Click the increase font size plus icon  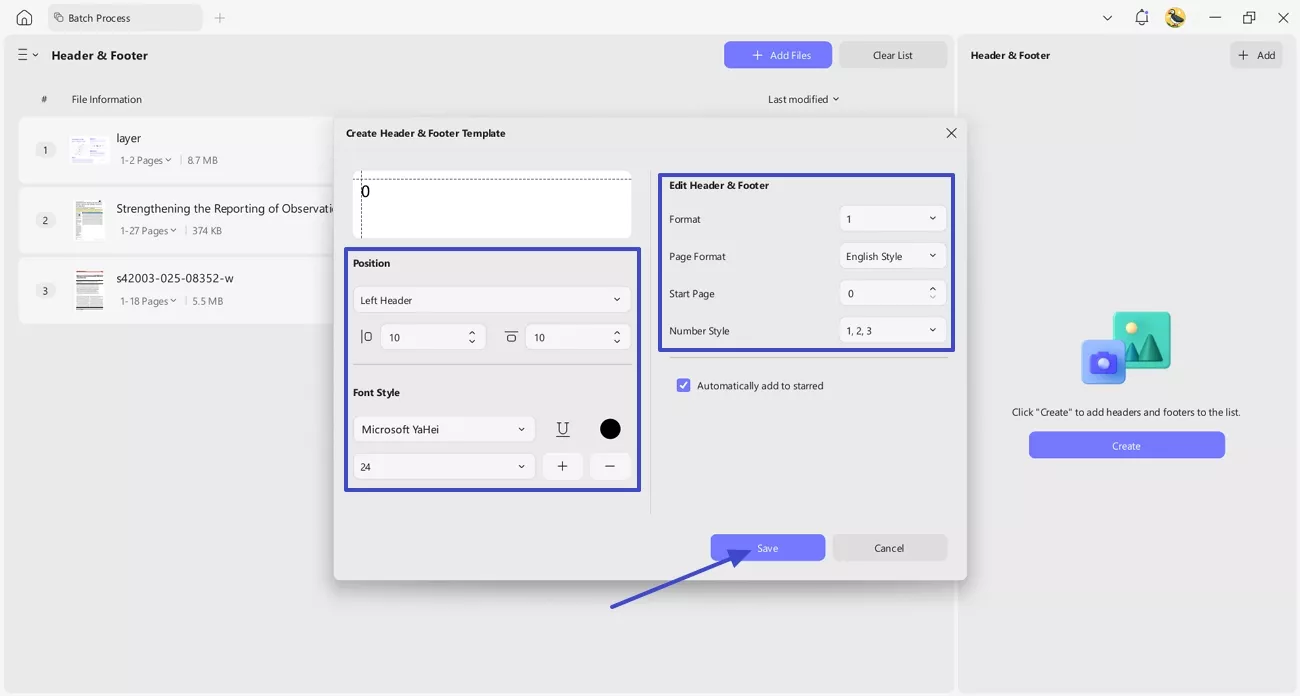562,466
